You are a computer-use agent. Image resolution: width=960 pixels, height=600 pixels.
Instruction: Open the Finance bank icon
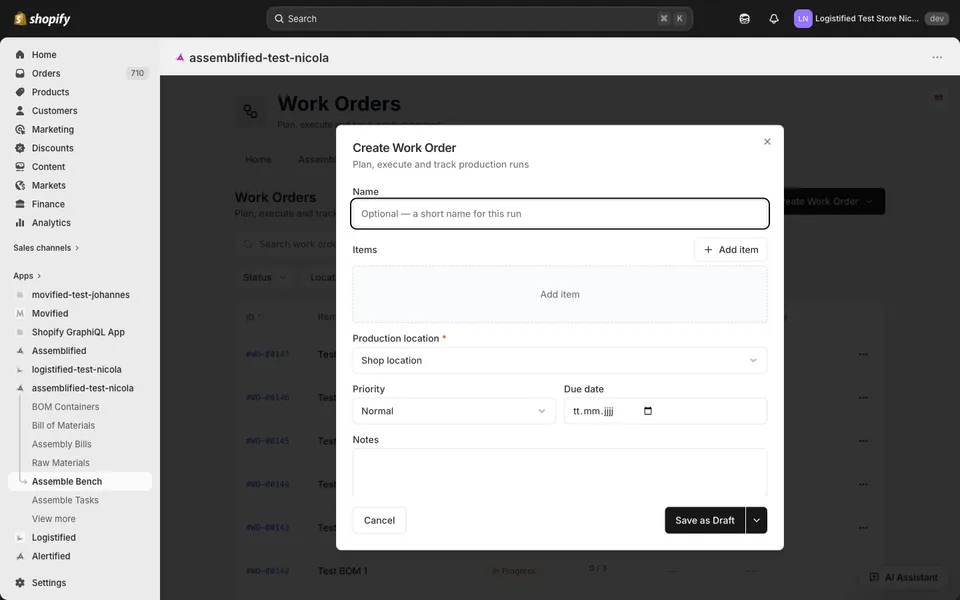coord(20,204)
